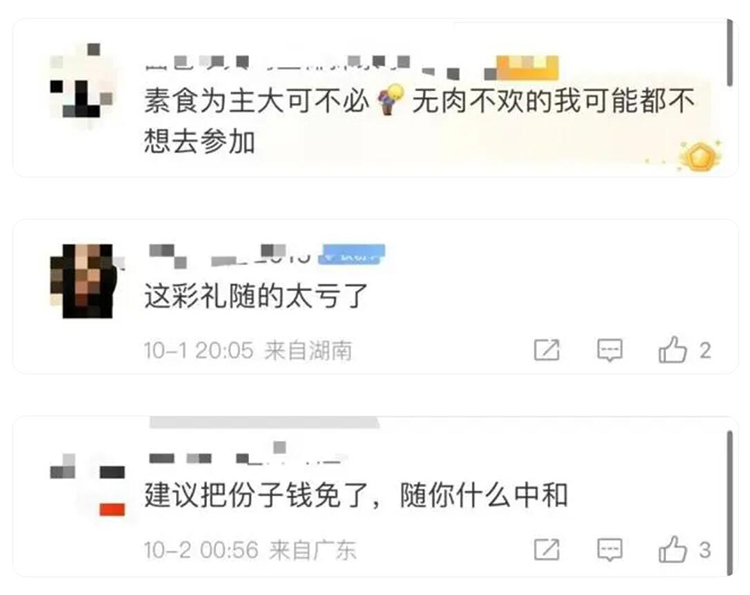
Task: Click the scrollbar beside the first comment card
Action: (x=729, y=53)
